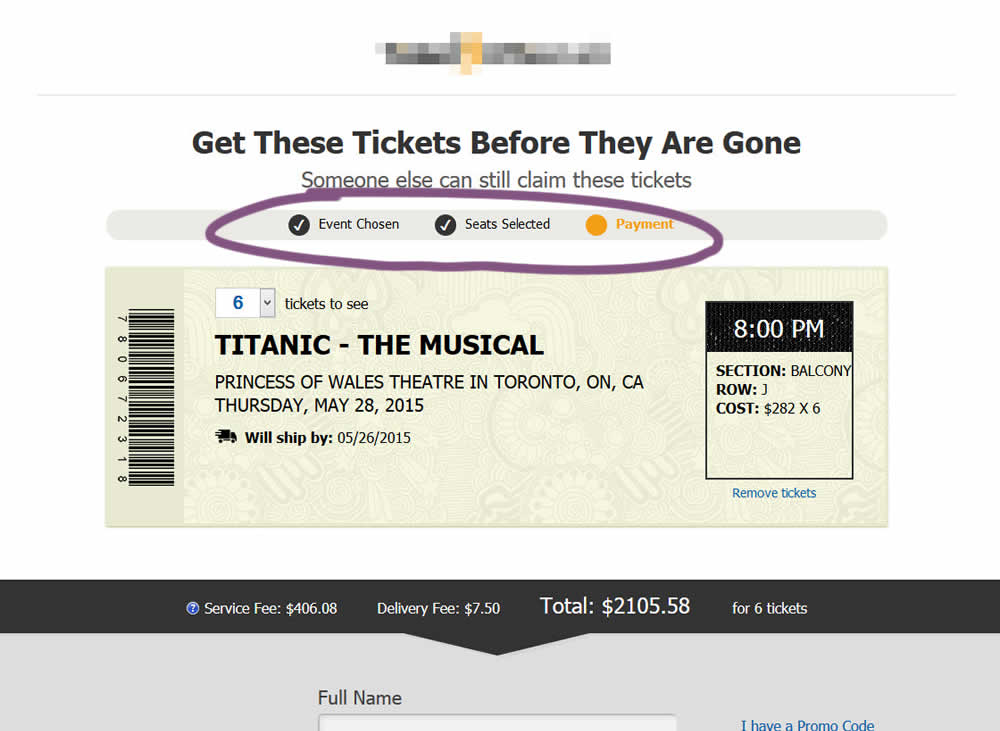The height and width of the screenshot is (731, 1000).
Task: Open the I have a Promo Code link
Action: tap(807, 725)
